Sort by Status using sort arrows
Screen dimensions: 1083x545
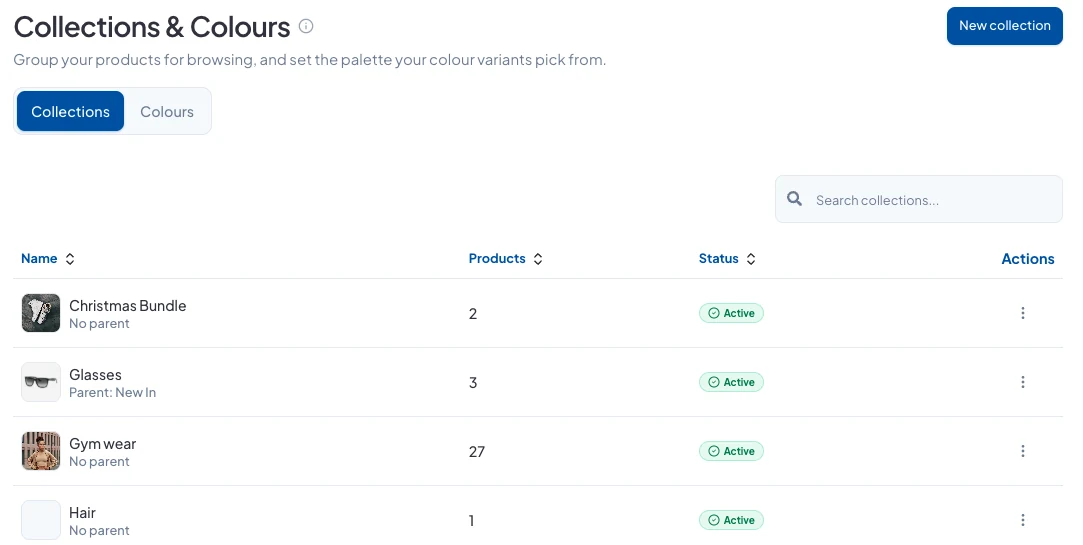pyautogui.click(x=751, y=259)
